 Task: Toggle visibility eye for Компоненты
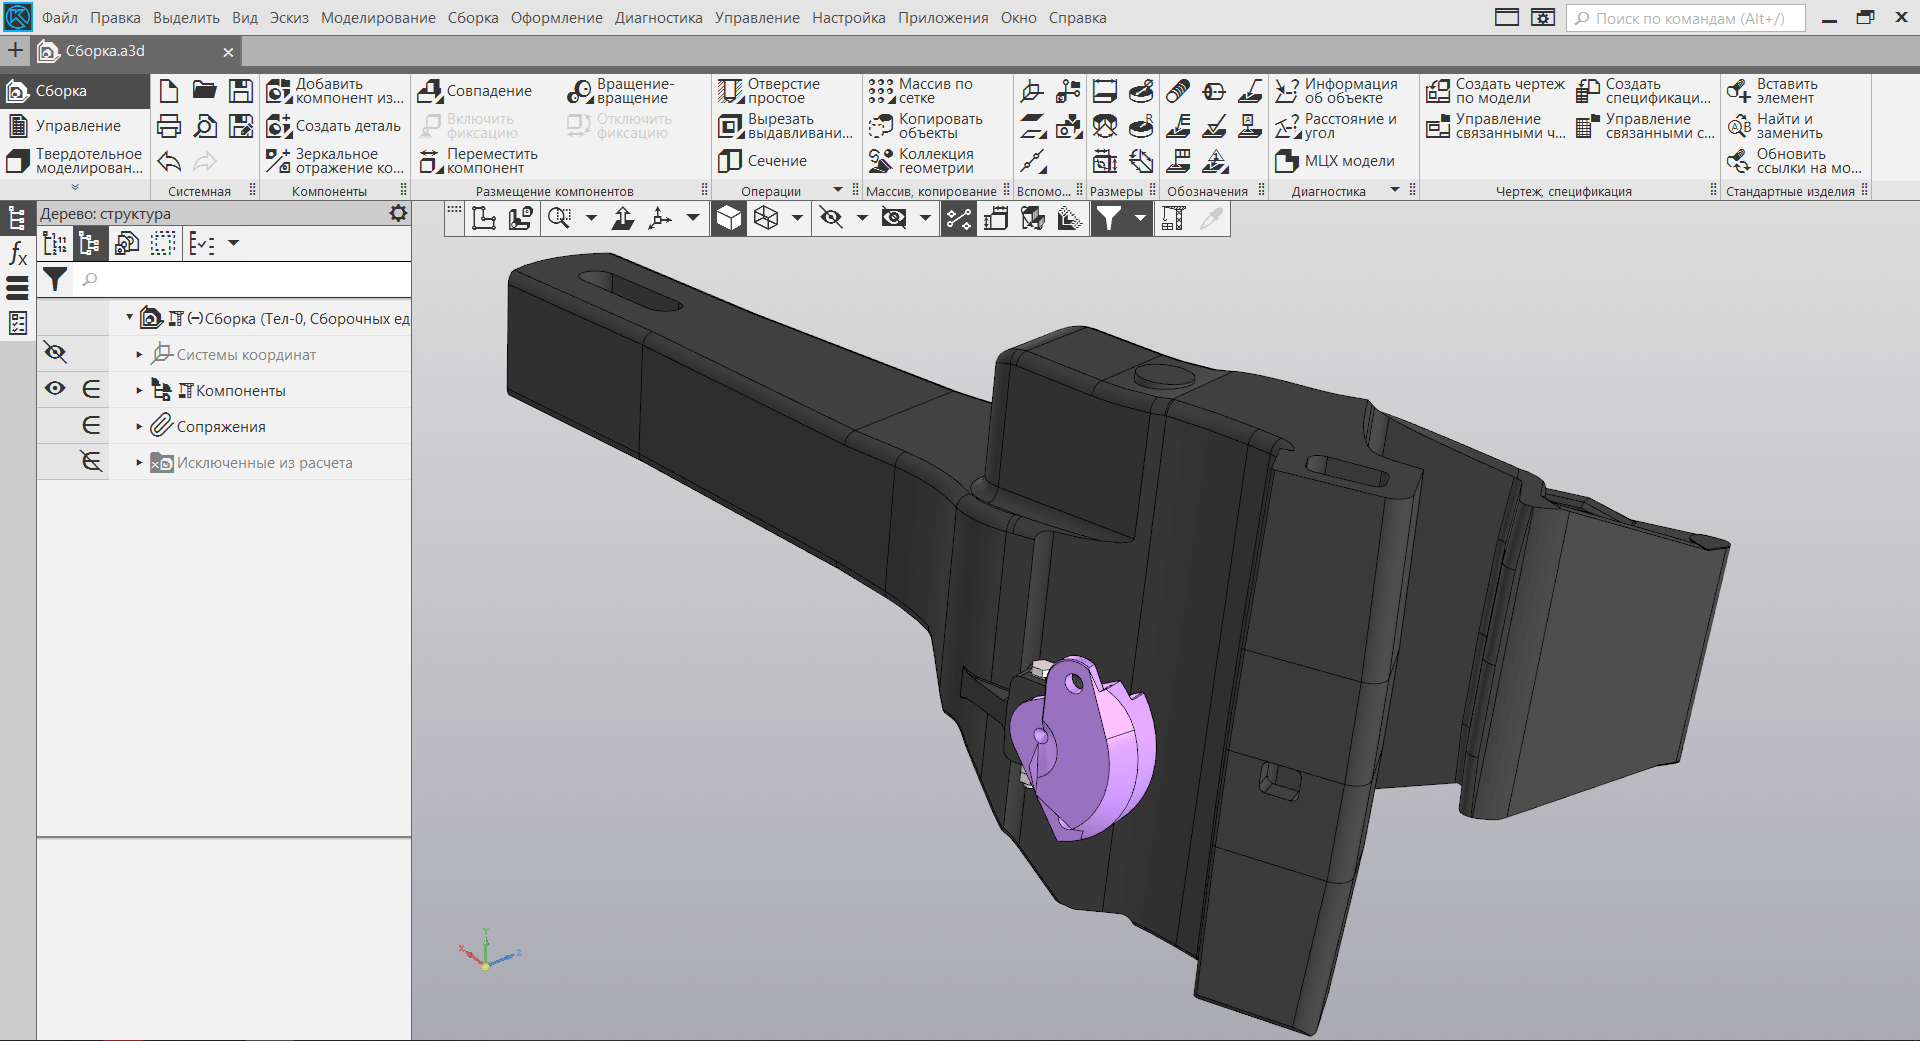[55, 389]
